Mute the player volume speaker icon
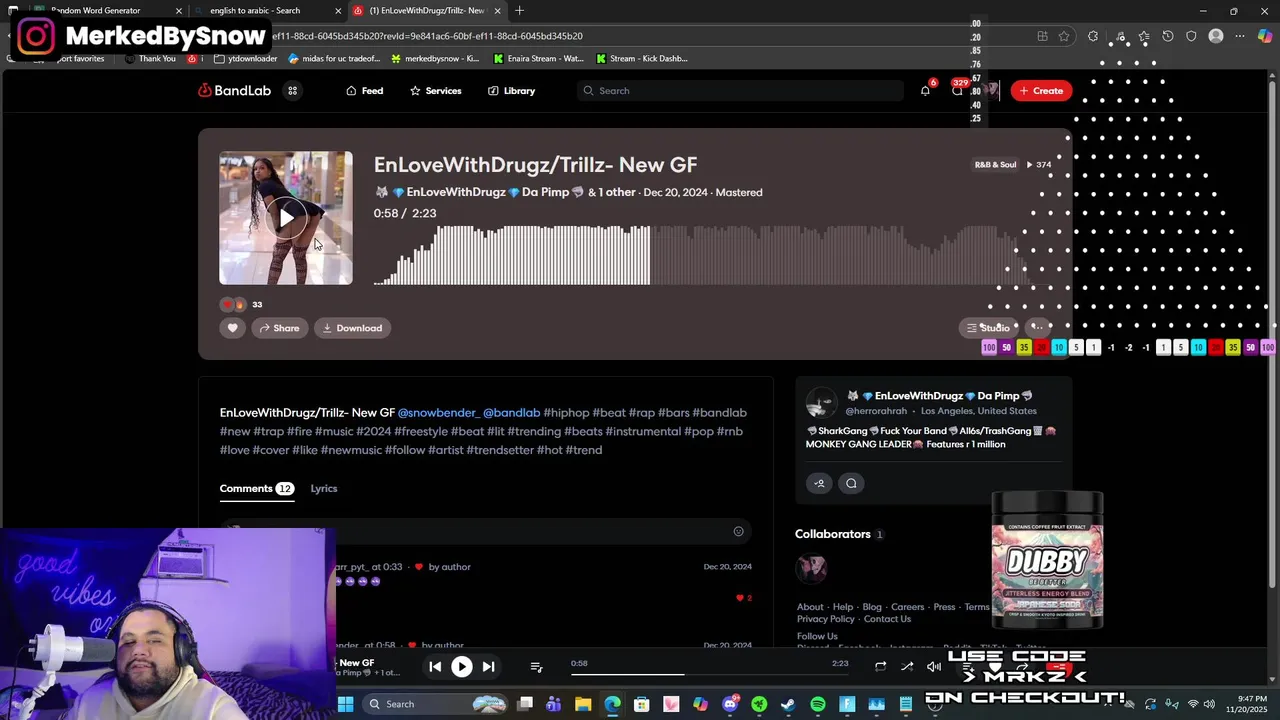The width and height of the screenshot is (1280, 720). (x=933, y=667)
